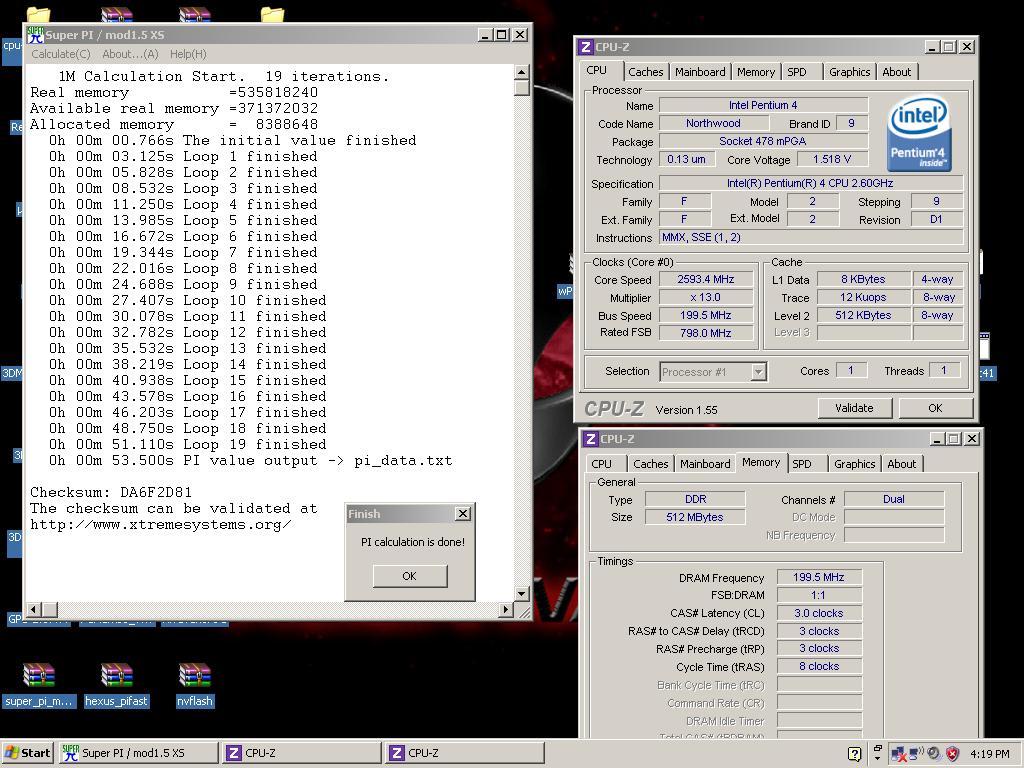
Task: Click the Specification Pentium 4 2.60GHz field
Action: [811, 184]
